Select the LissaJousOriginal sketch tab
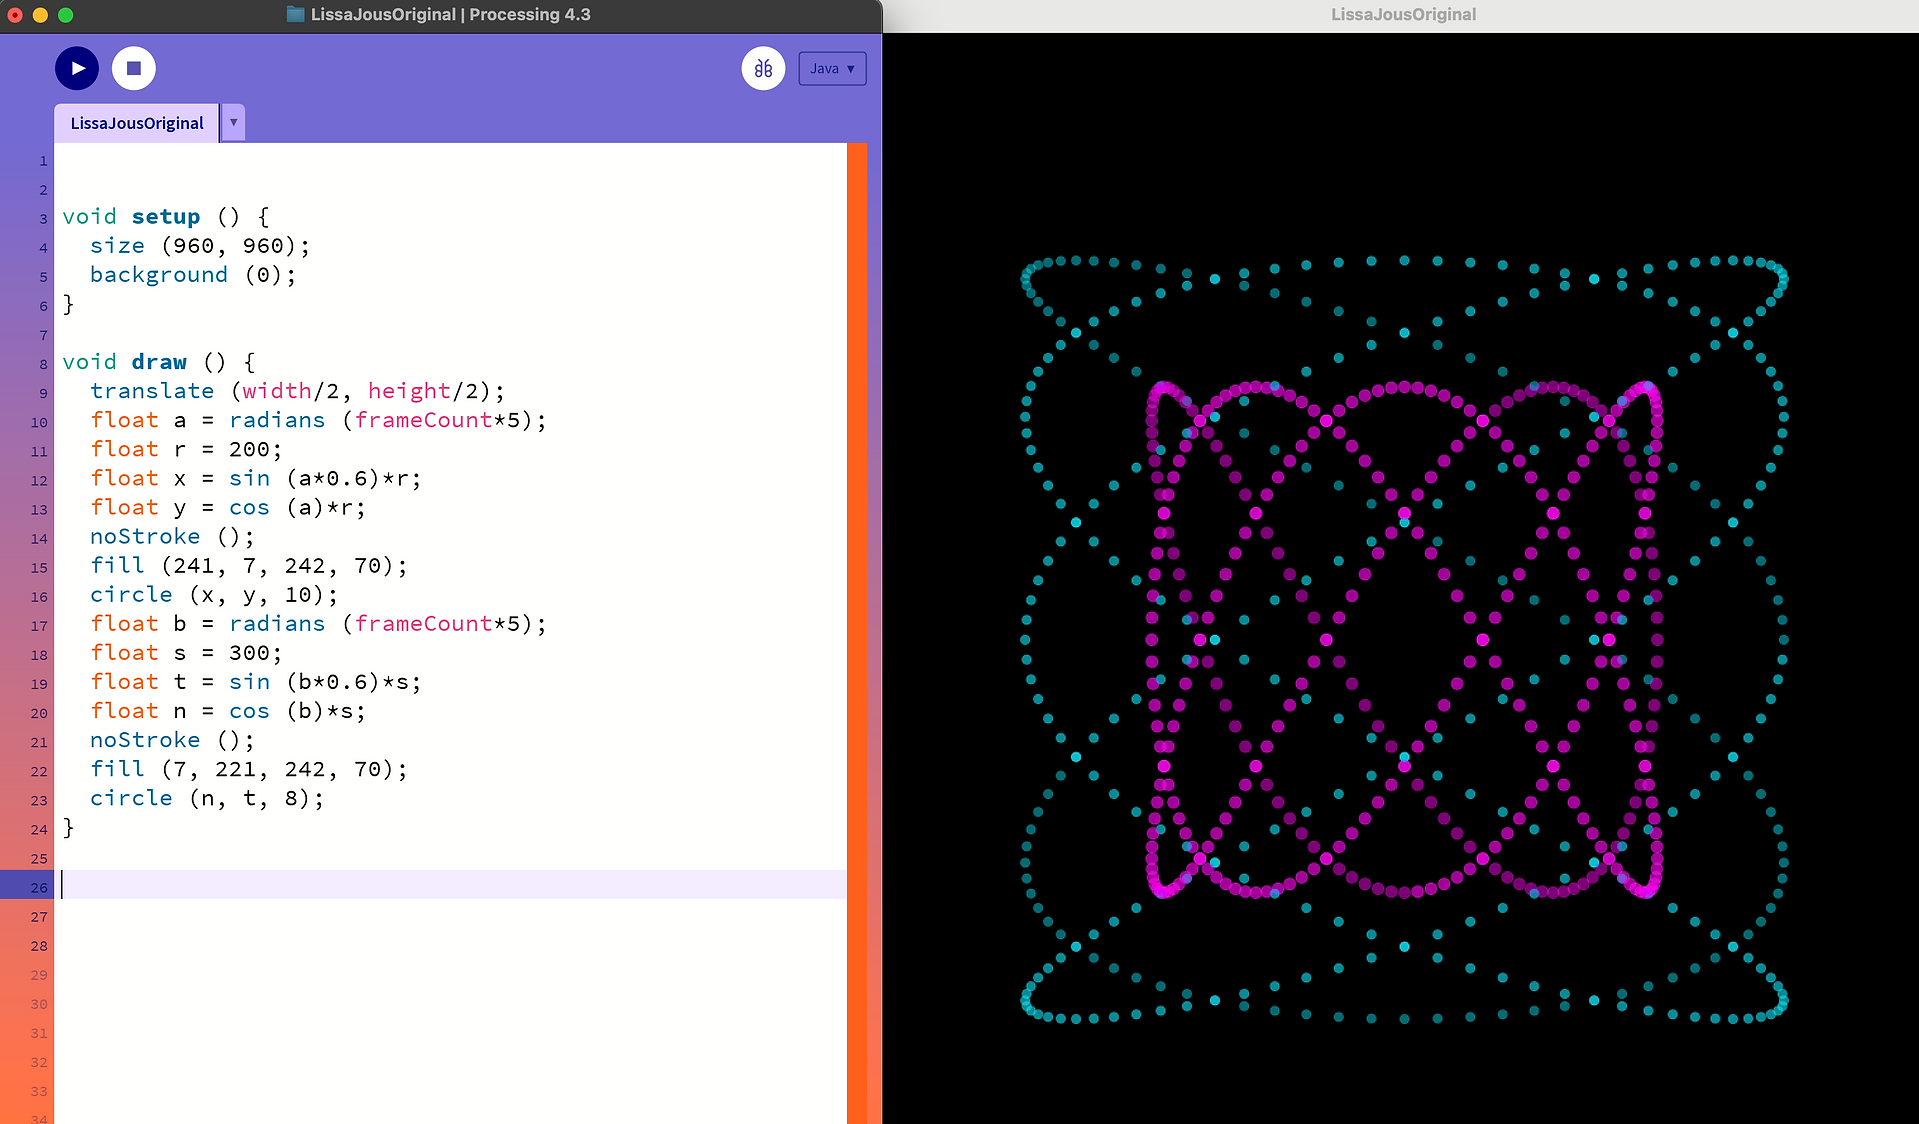Image resolution: width=1919 pixels, height=1124 pixels. tap(136, 123)
